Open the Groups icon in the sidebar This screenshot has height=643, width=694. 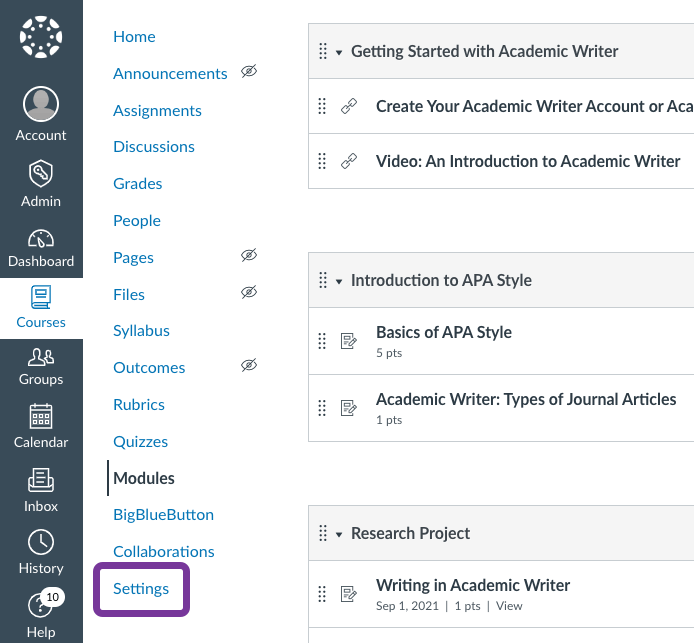pyautogui.click(x=41, y=357)
